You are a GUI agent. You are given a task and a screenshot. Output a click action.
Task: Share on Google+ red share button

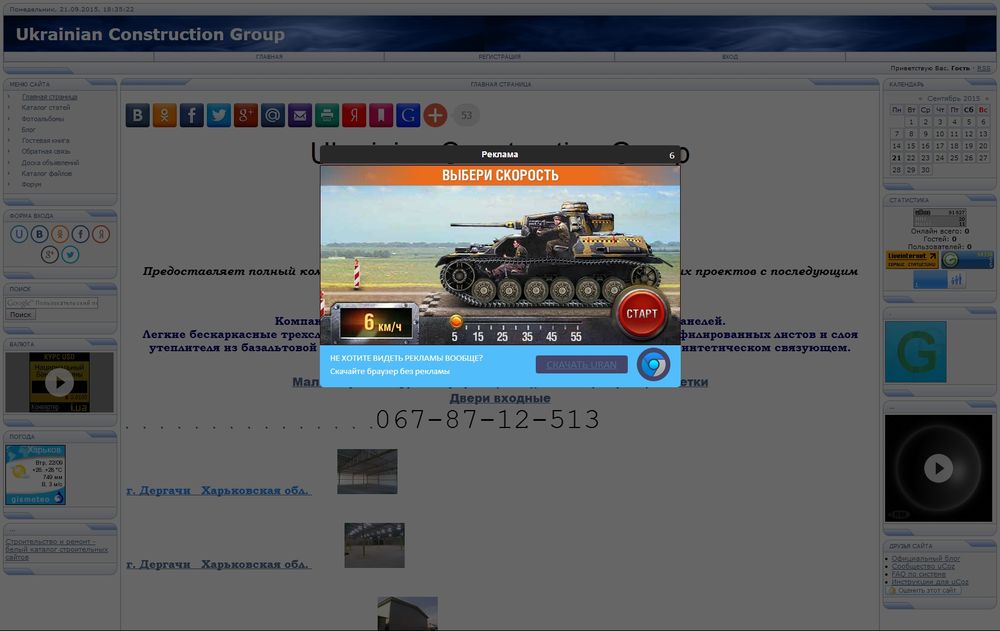point(246,115)
